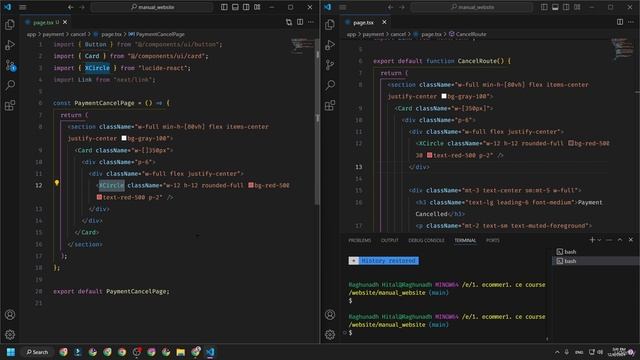Screen dimensions: 640x360
Task: Open bg-gray-100 color swatch in left editor
Action: pos(124,138)
